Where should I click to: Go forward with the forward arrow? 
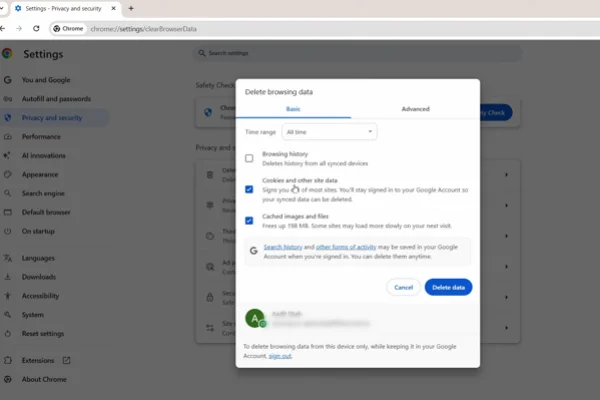click(19, 28)
